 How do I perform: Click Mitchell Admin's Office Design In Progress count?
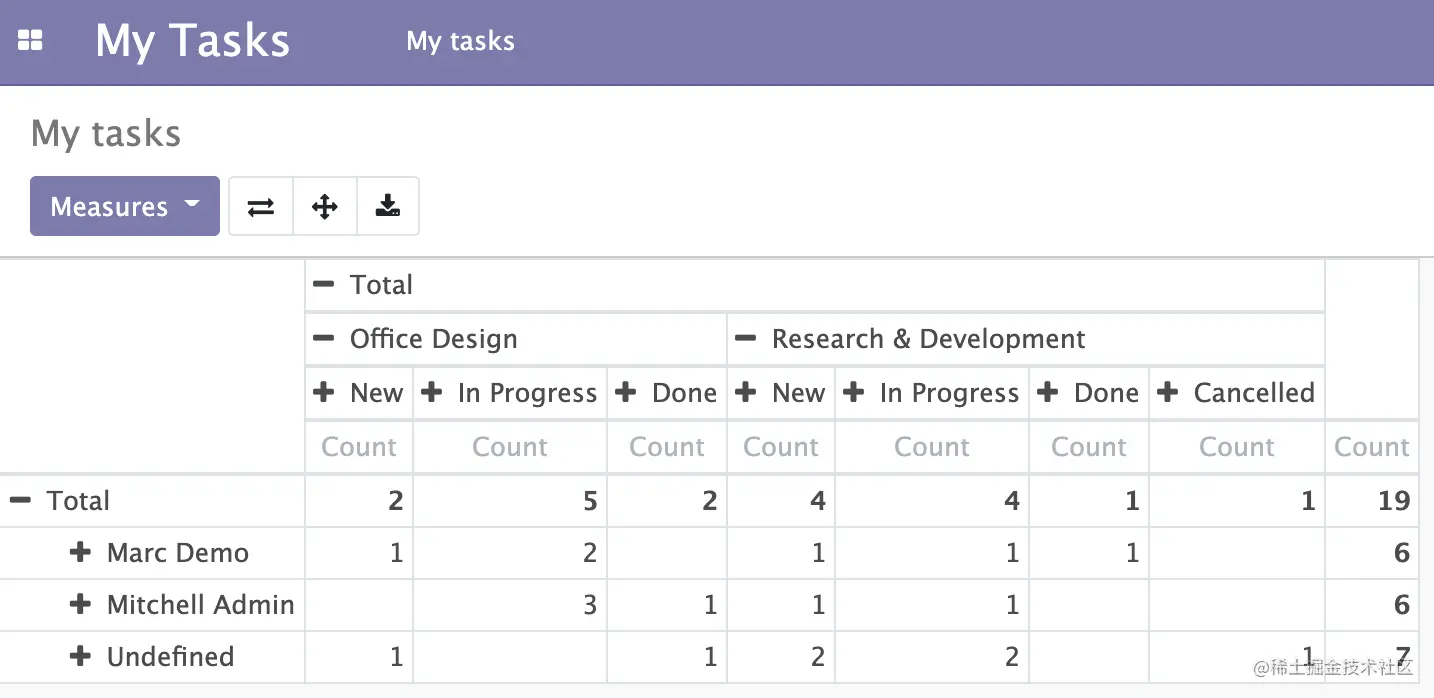[589, 605]
